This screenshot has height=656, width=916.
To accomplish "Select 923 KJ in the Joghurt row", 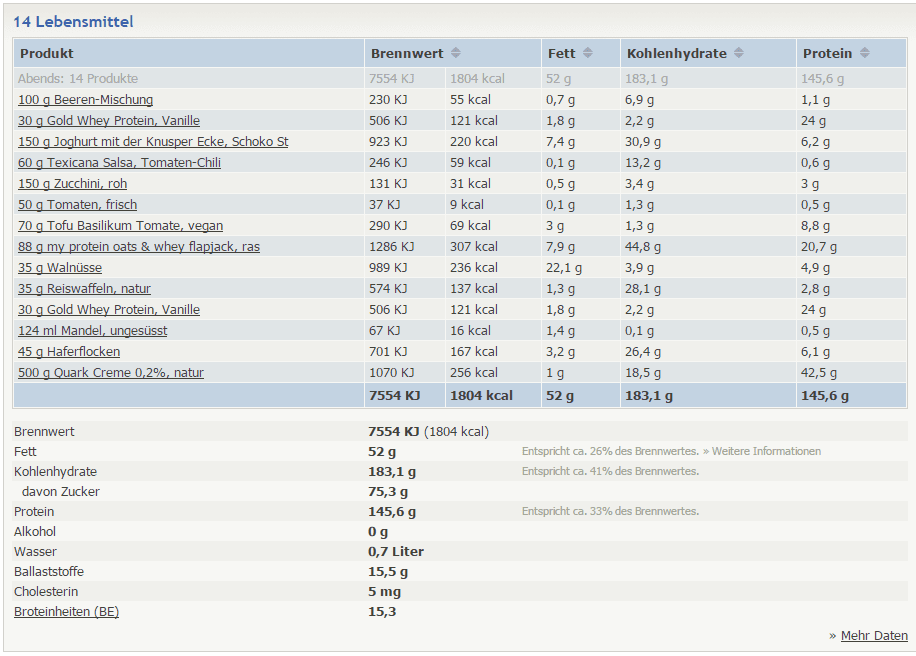I will [x=388, y=142].
